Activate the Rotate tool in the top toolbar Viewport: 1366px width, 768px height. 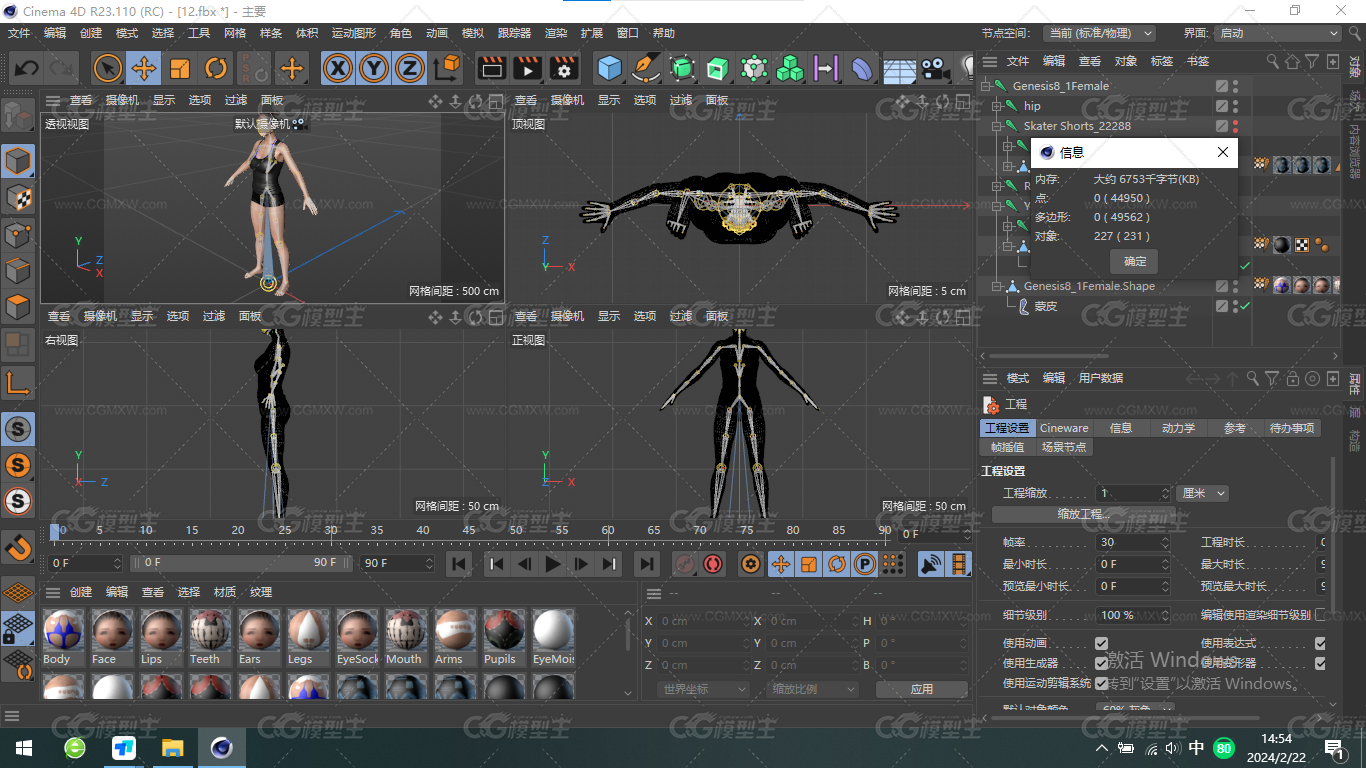(216, 68)
